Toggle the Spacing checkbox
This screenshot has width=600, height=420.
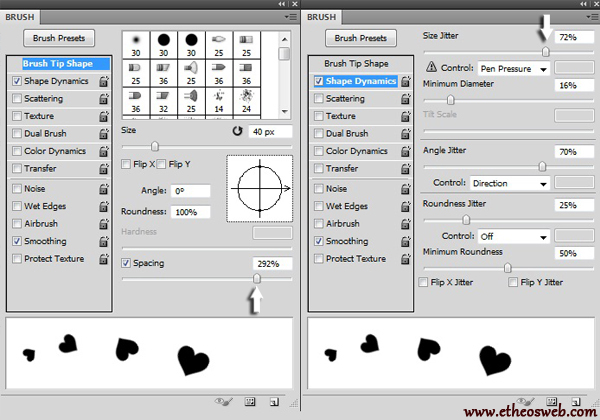pos(126,263)
